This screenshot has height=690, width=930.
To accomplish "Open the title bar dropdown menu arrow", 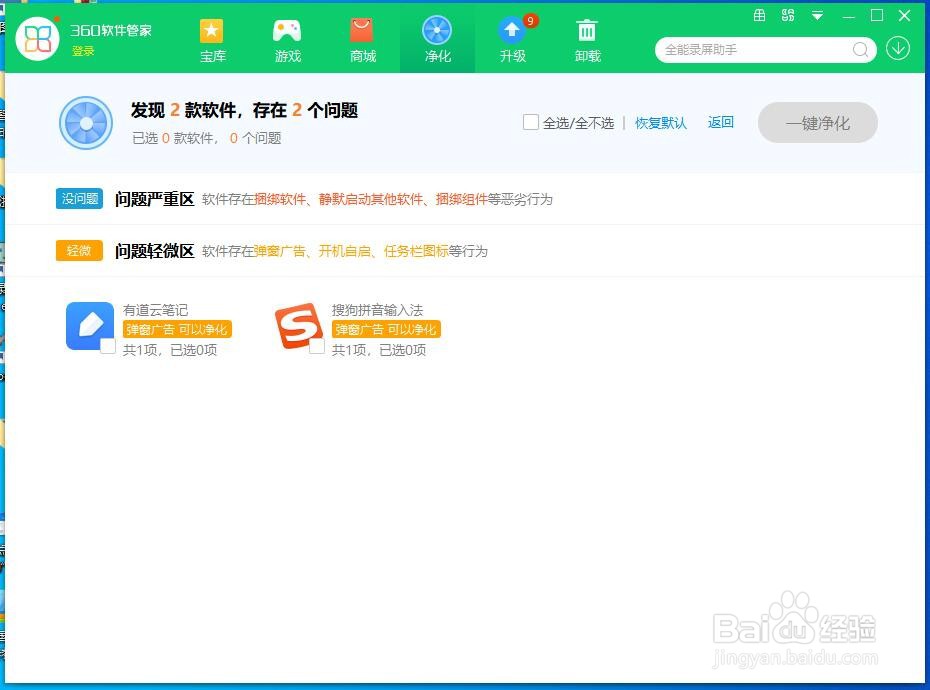I will (x=817, y=16).
